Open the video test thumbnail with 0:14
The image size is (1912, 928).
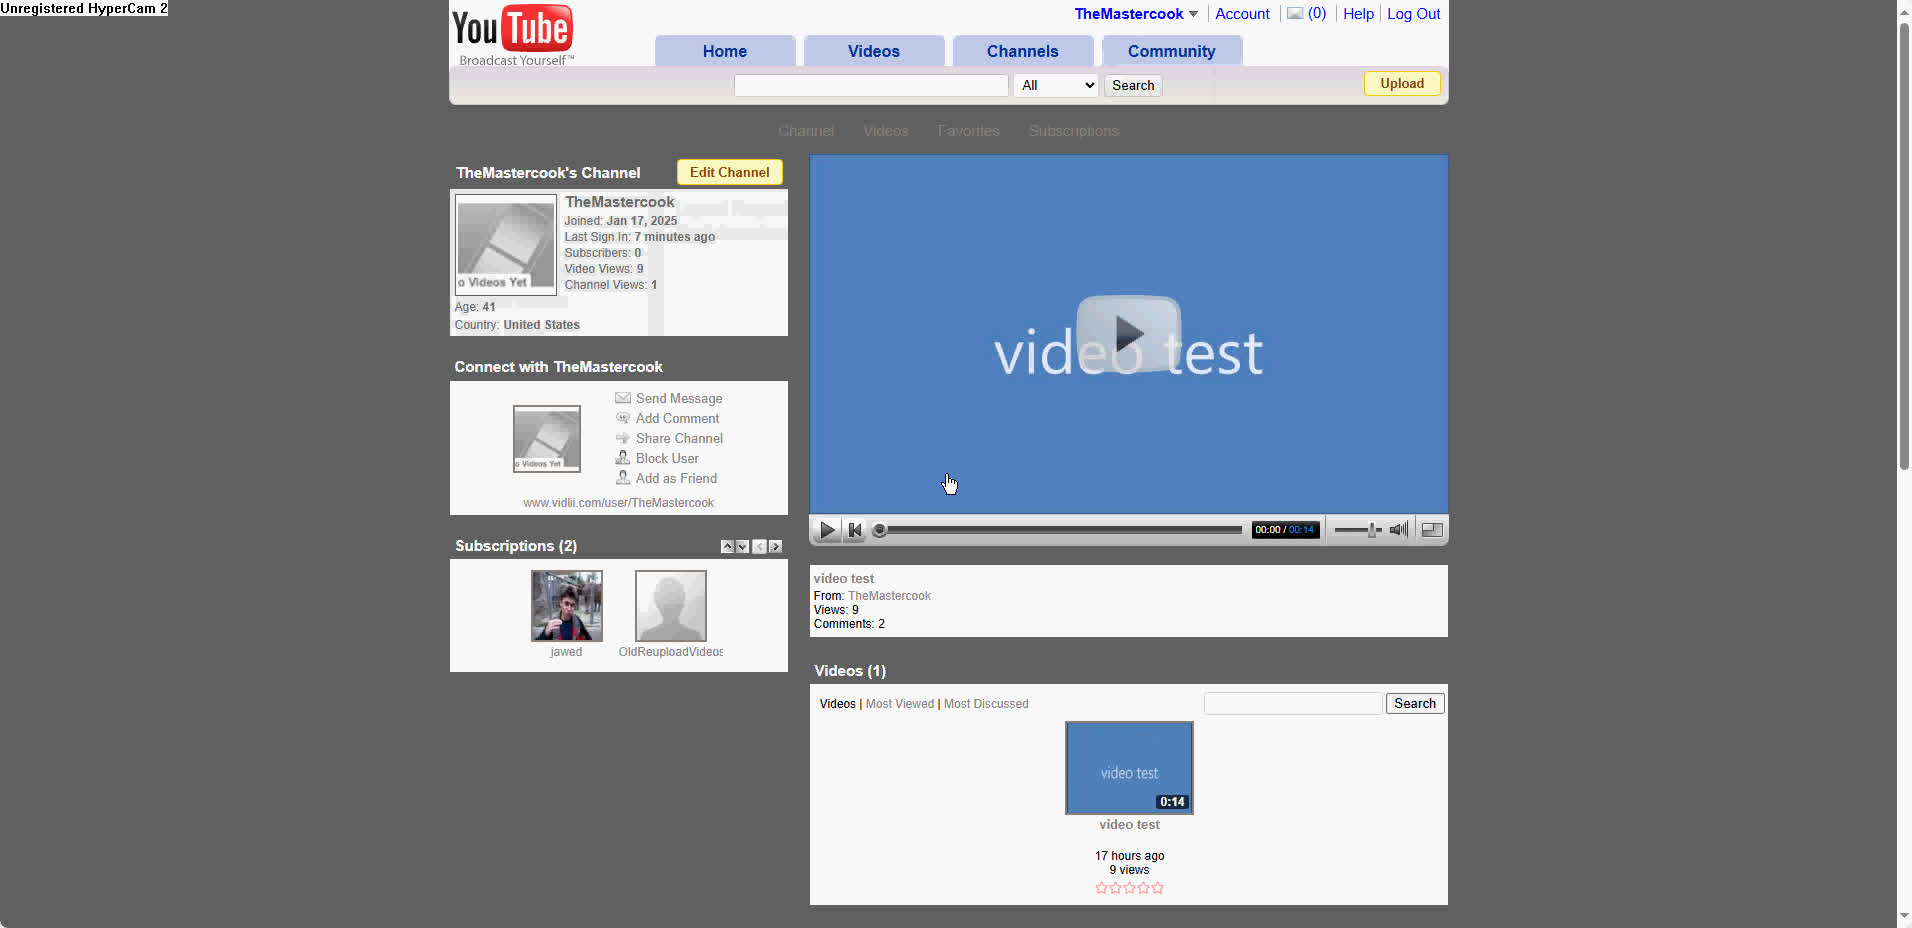coord(1129,768)
